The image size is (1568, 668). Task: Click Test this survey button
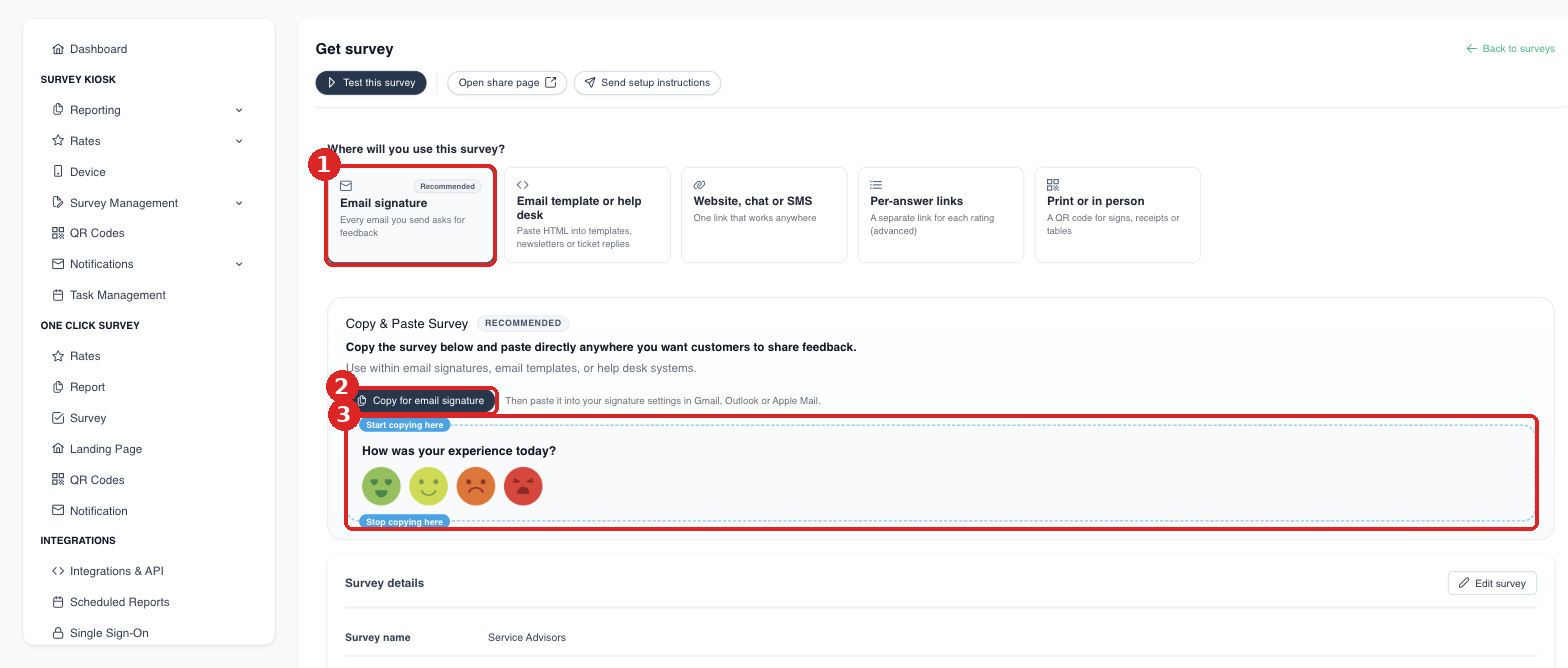coord(371,83)
